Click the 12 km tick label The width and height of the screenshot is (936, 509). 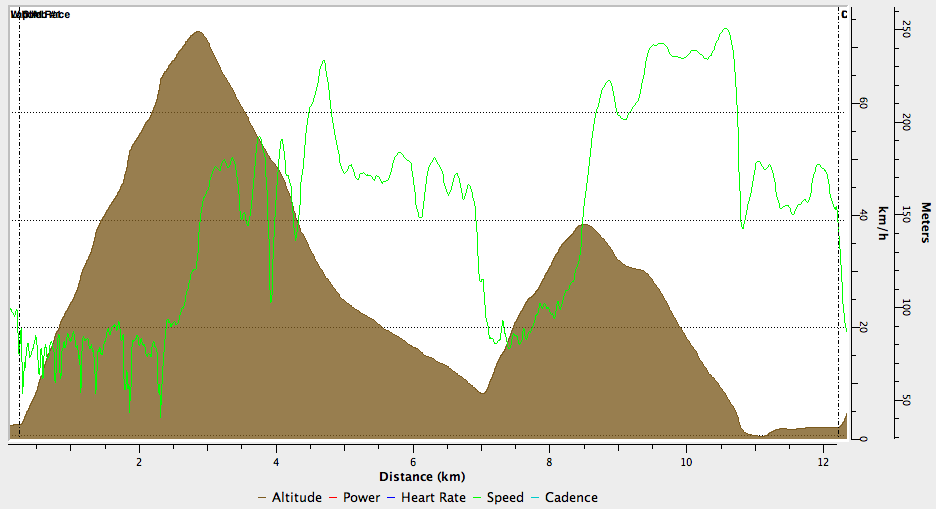[823, 462]
